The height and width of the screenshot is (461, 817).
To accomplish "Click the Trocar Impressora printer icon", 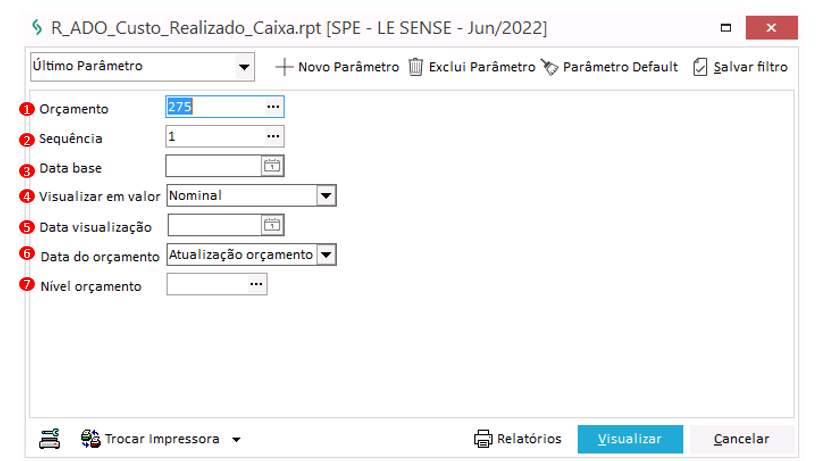I will (91, 438).
